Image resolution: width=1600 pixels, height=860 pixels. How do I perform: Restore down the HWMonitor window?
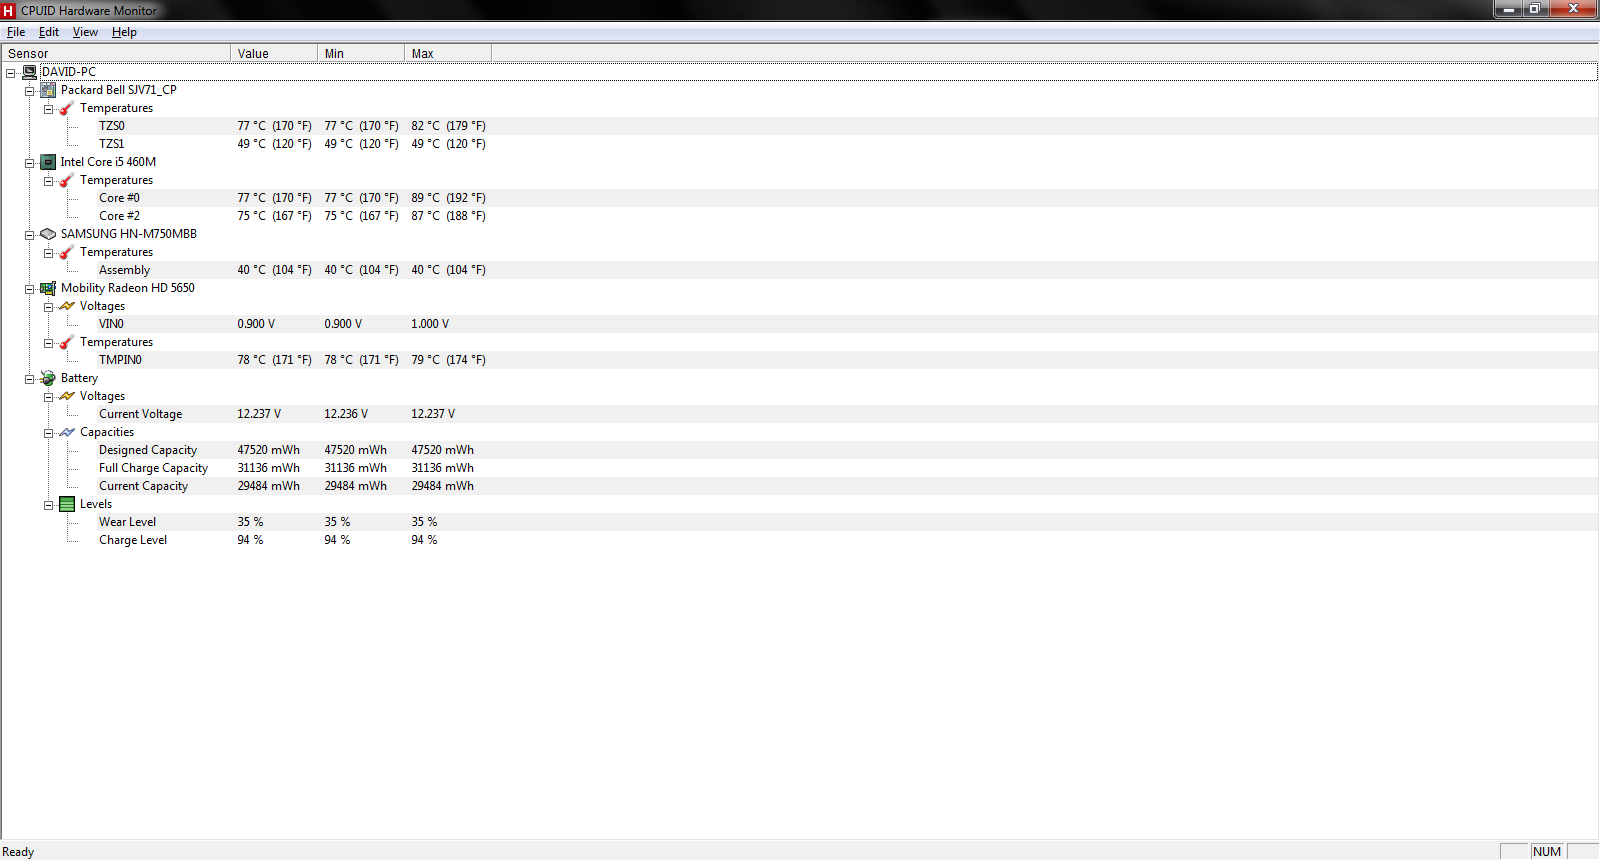coord(1536,9)
